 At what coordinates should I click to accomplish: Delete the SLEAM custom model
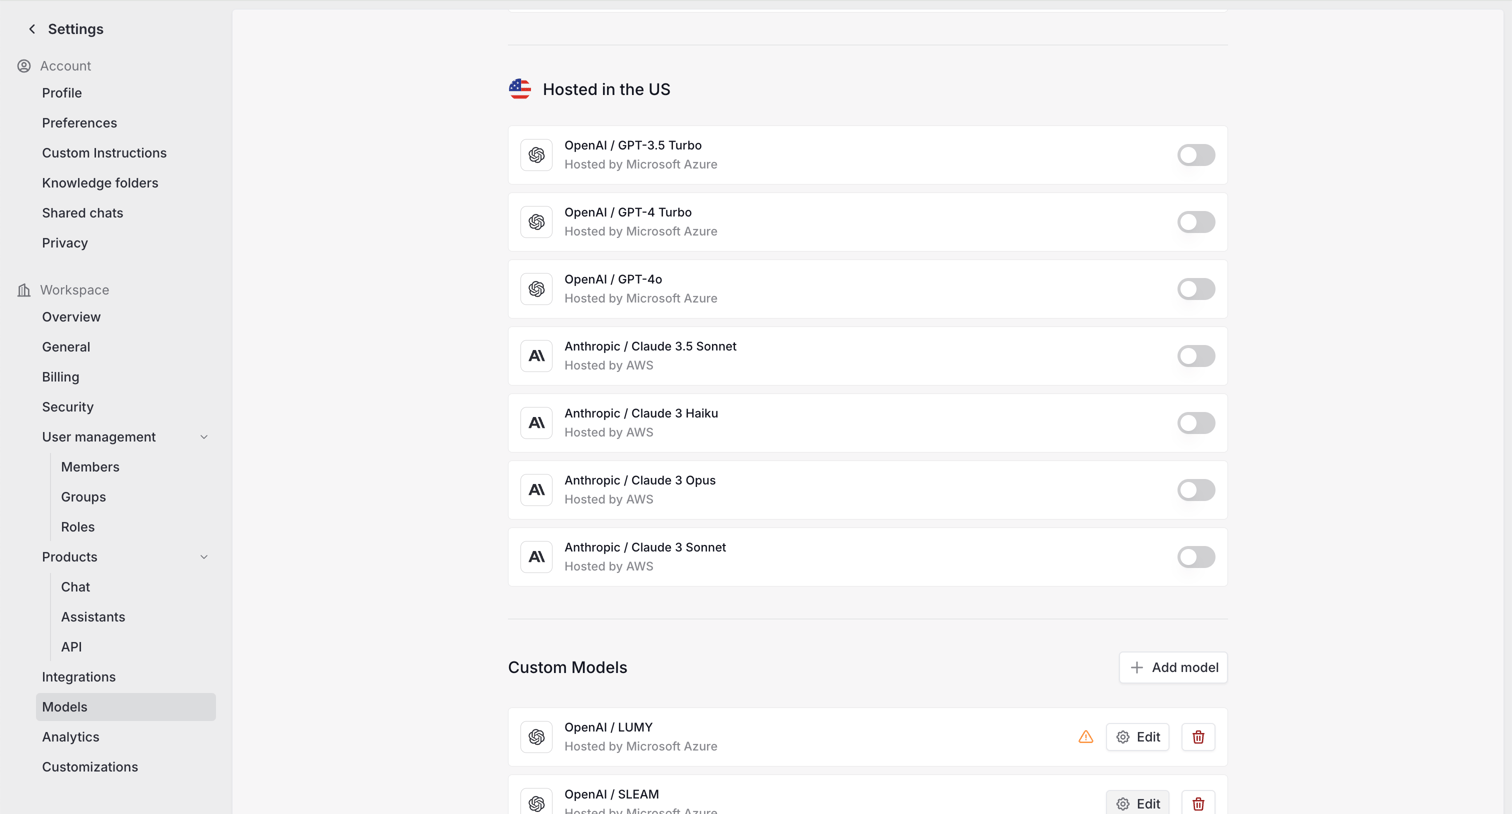[x=1198, y=803]
